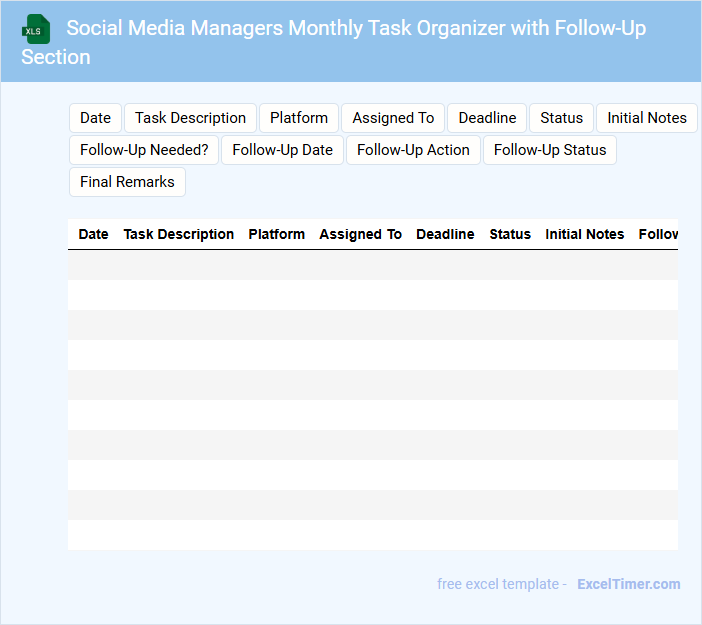The width and height of the screenshot is (702, 625).
Task: Click the green XLS file icon
Action: (x=36, y=29)
